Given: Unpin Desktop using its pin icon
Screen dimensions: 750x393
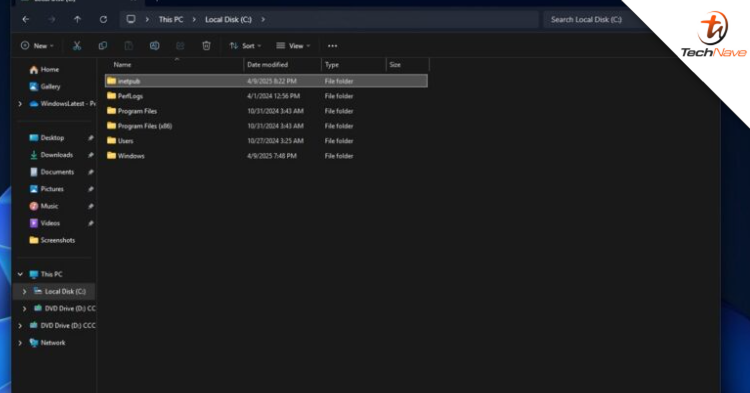Looking at the screenshot, I should pyautogui.click(x=90, y=138).
